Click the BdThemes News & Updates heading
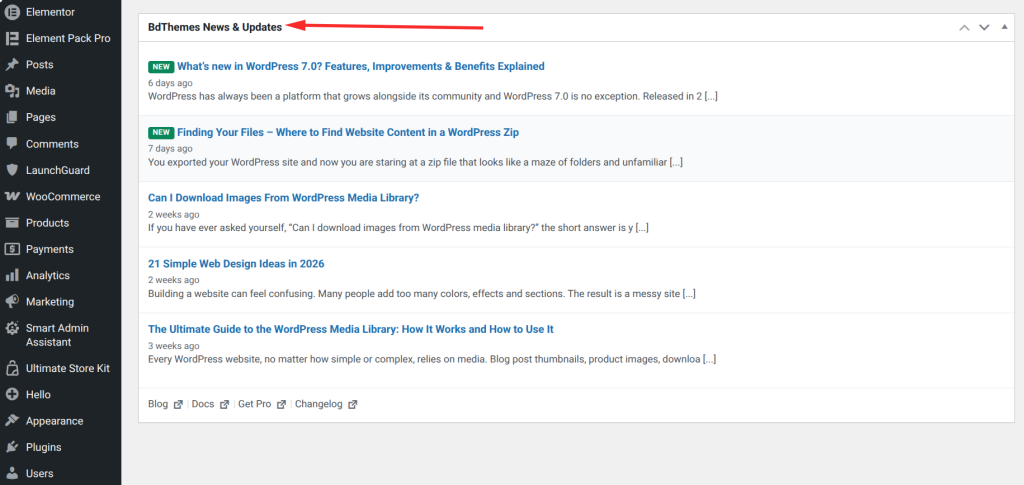The image size is (1024, 485). pos(215,27)
